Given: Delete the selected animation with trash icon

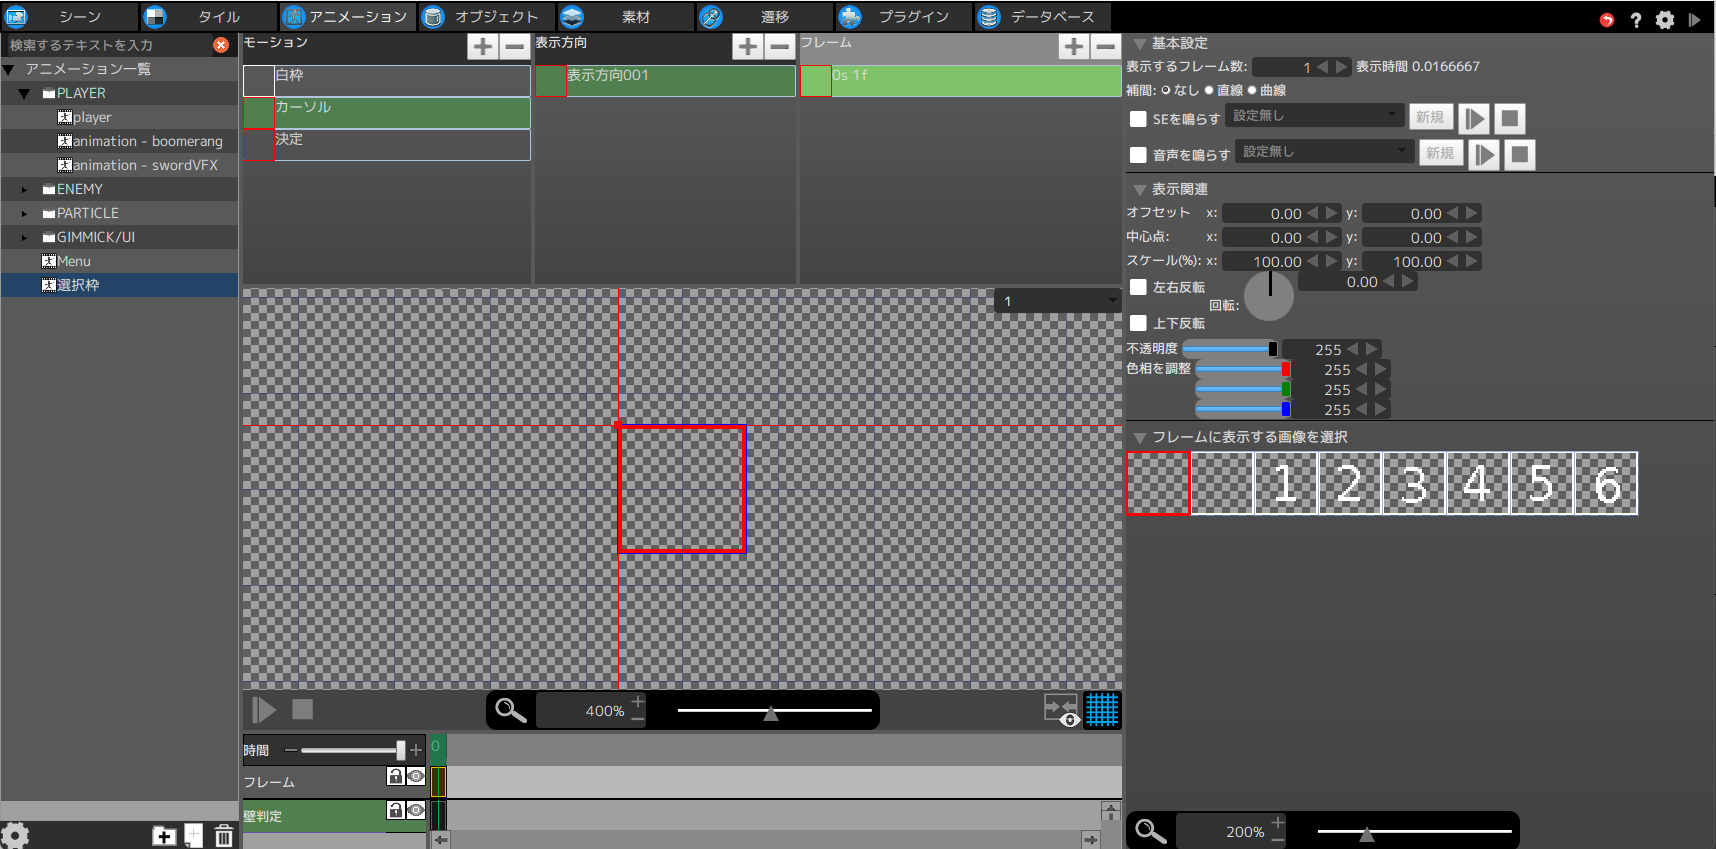Looking at the screenshot, I should 224,836.
